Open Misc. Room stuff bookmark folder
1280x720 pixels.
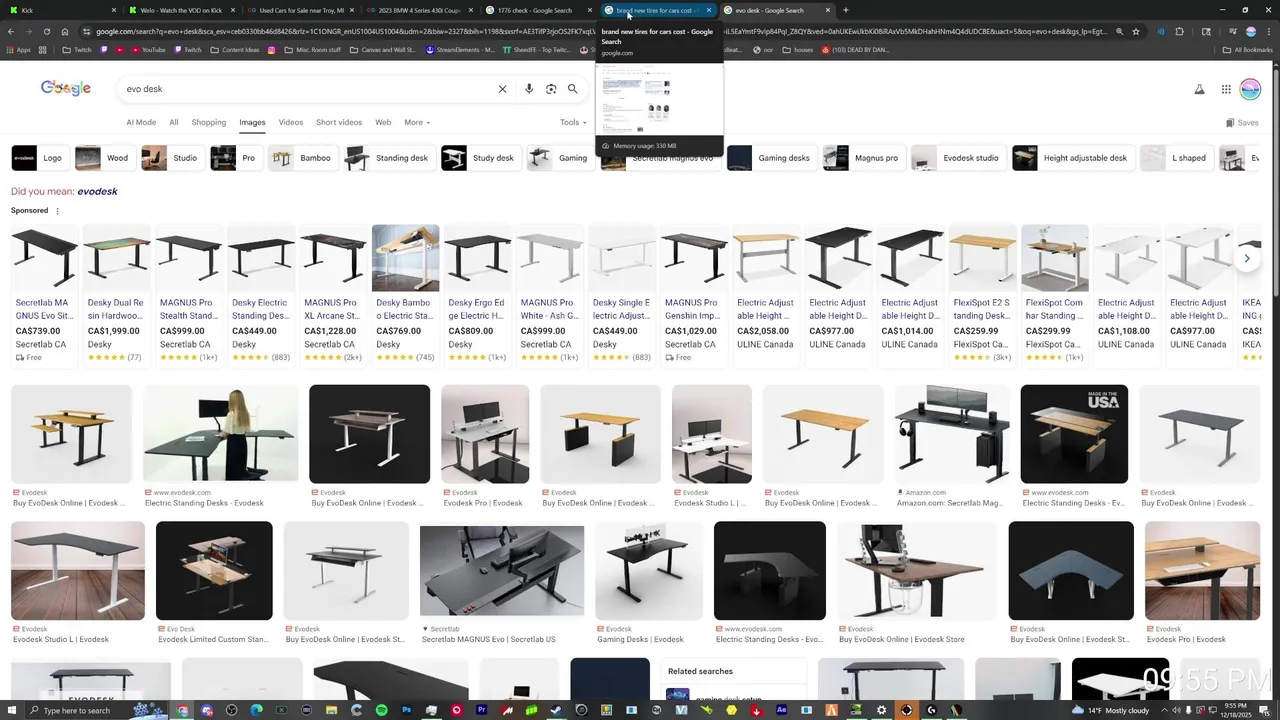(311, 49)
